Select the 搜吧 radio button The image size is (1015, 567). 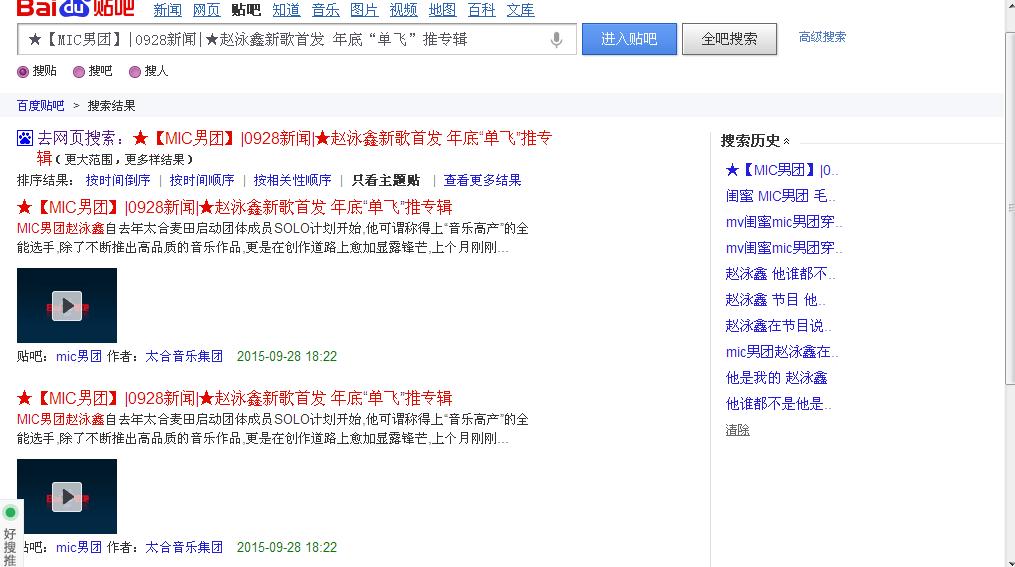pos(79,72)
